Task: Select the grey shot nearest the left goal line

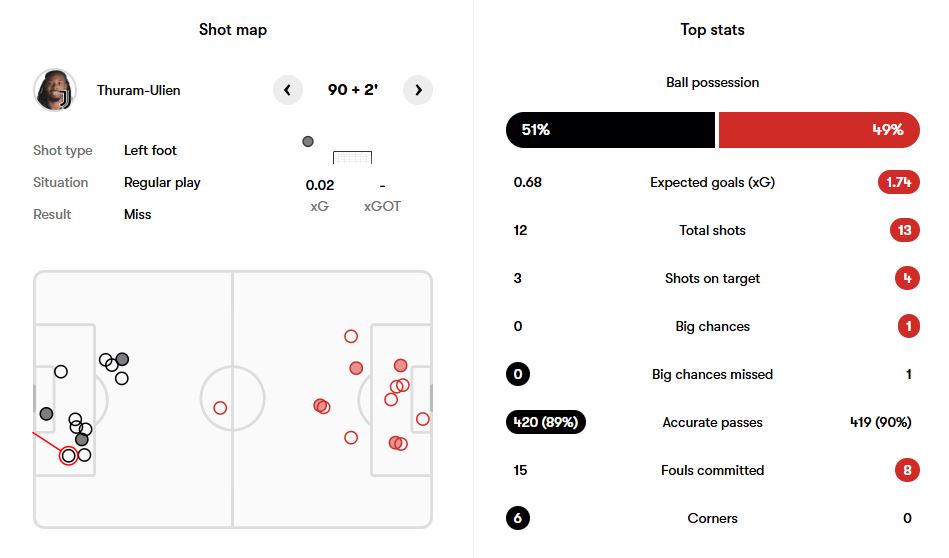Action: click(x=46, y=414)
